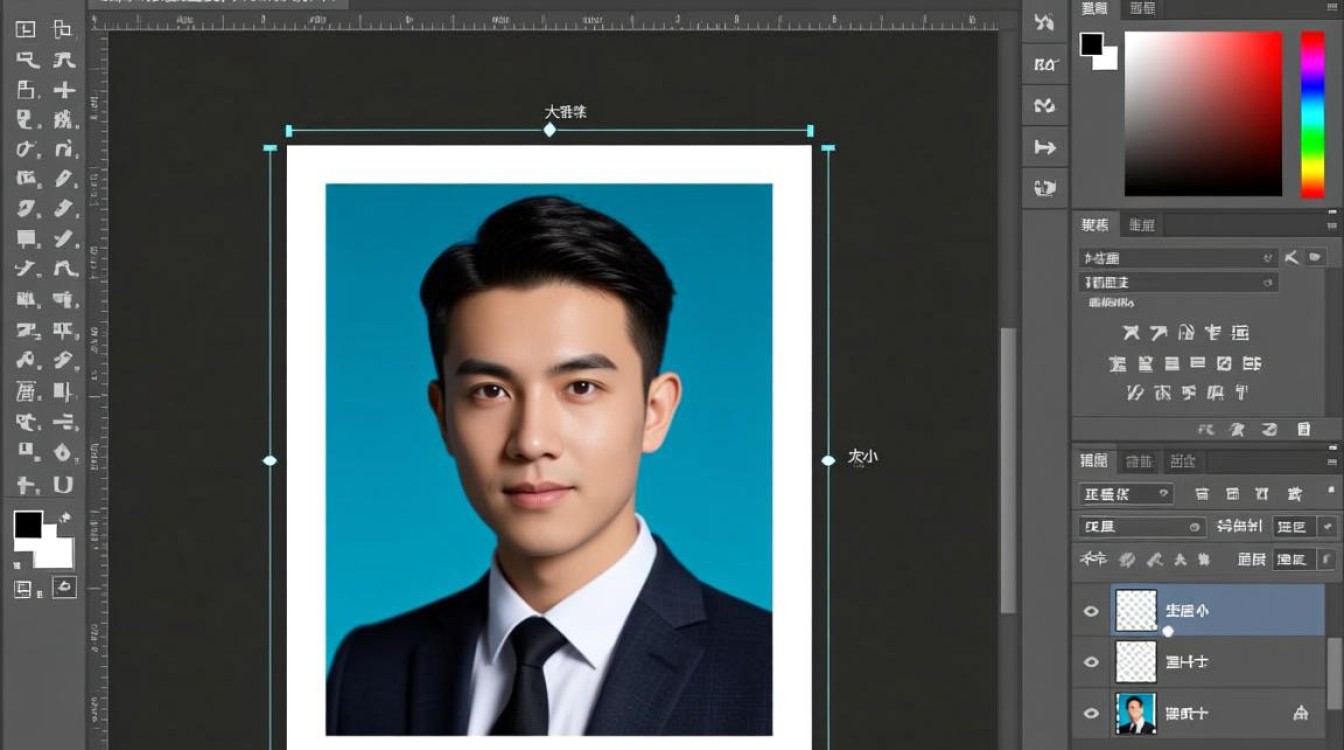
Task: Switch to the third tab of the Layers panel
Action: (x=1183, y=461)
